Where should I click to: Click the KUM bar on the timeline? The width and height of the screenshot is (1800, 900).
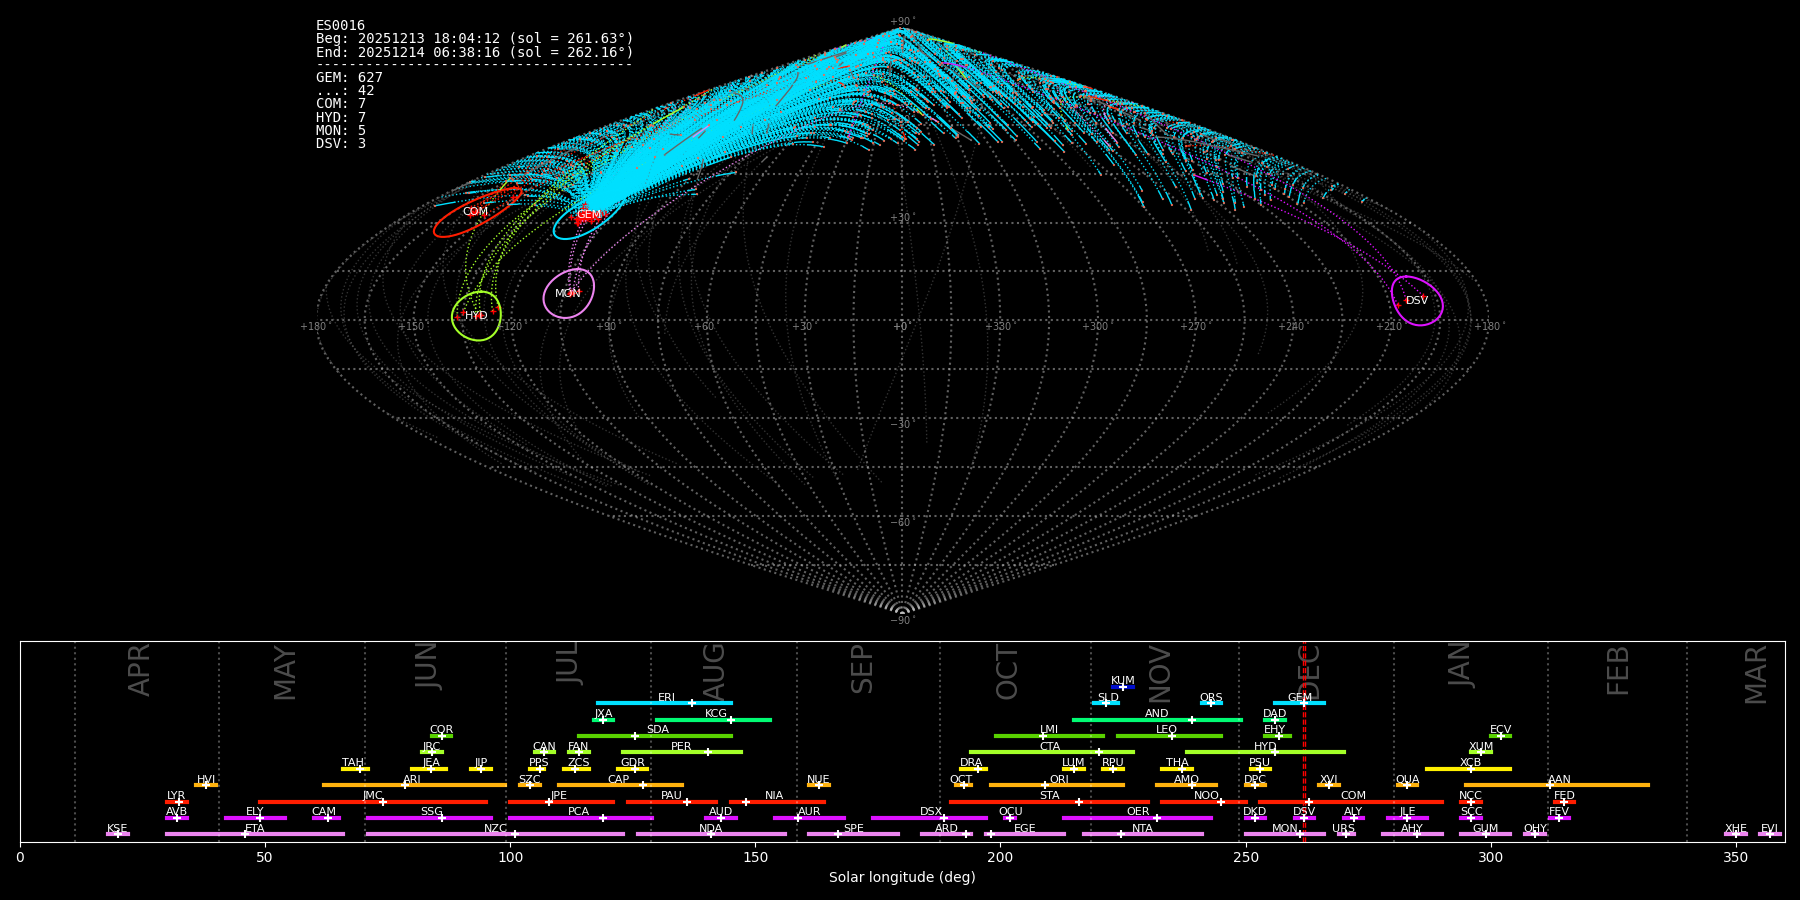(1123, 687)
